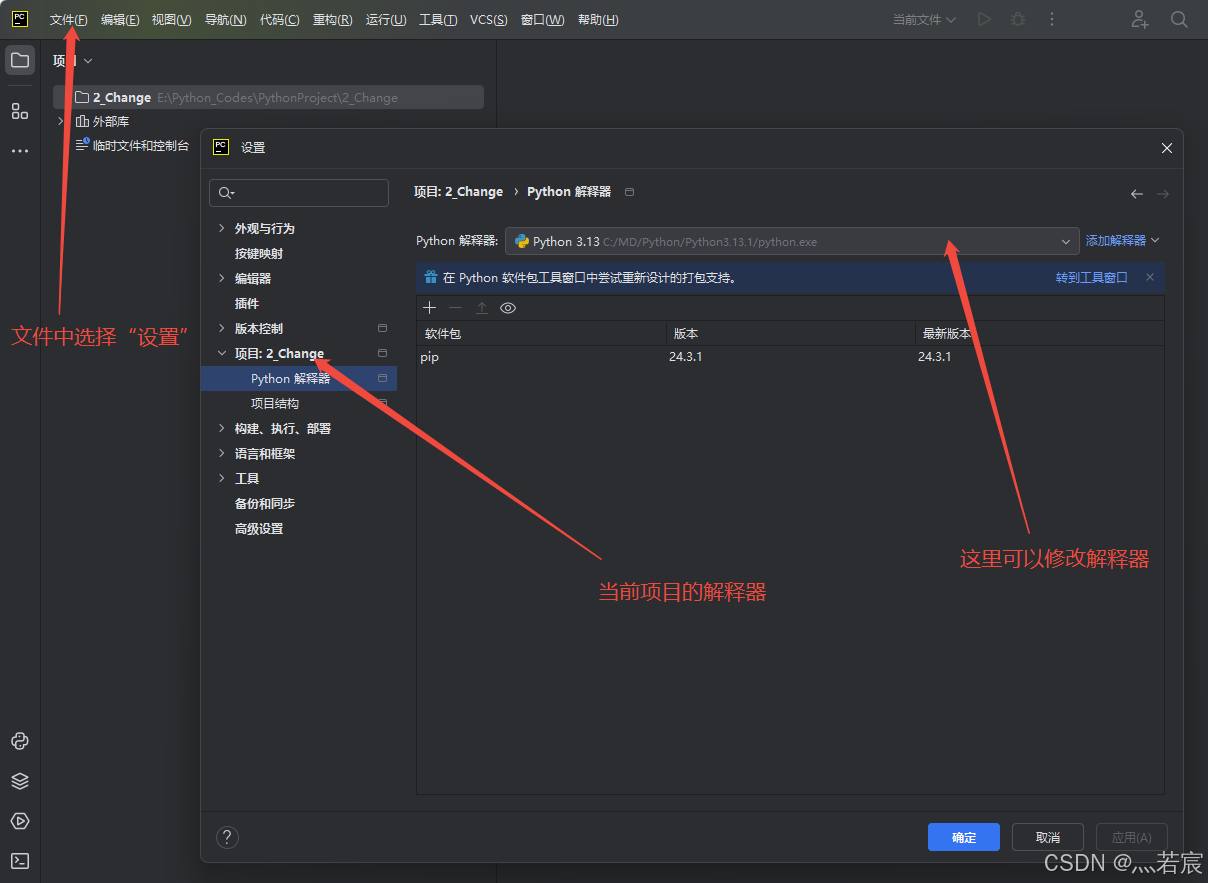Screen dimensions: 1208x883
Task: Open the 文件(F) menu
Action: (68, 19)
